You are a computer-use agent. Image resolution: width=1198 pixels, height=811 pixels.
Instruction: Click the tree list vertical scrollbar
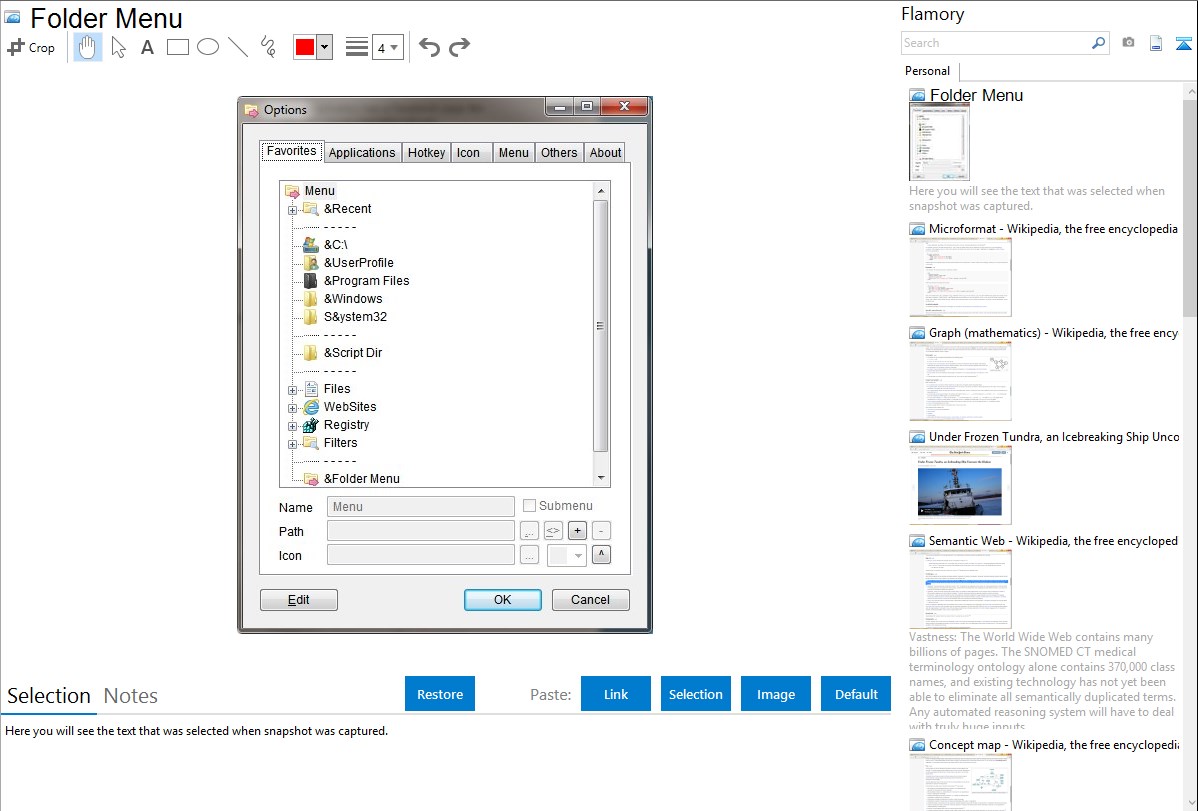pyautogui.click(x=601, y=333)
